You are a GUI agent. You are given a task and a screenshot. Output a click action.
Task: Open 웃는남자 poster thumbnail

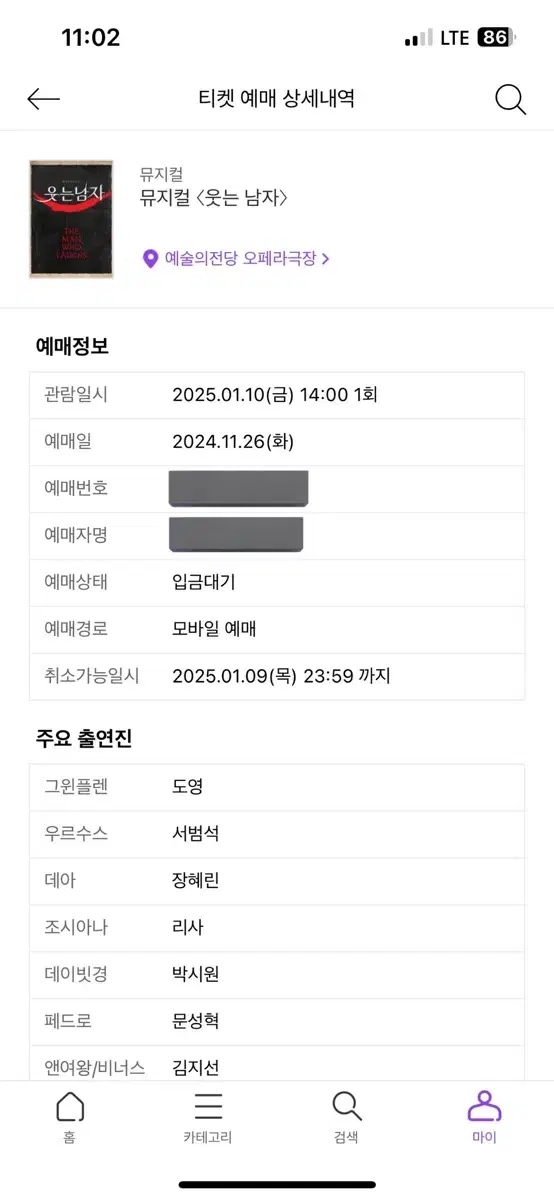pos(71,218)
